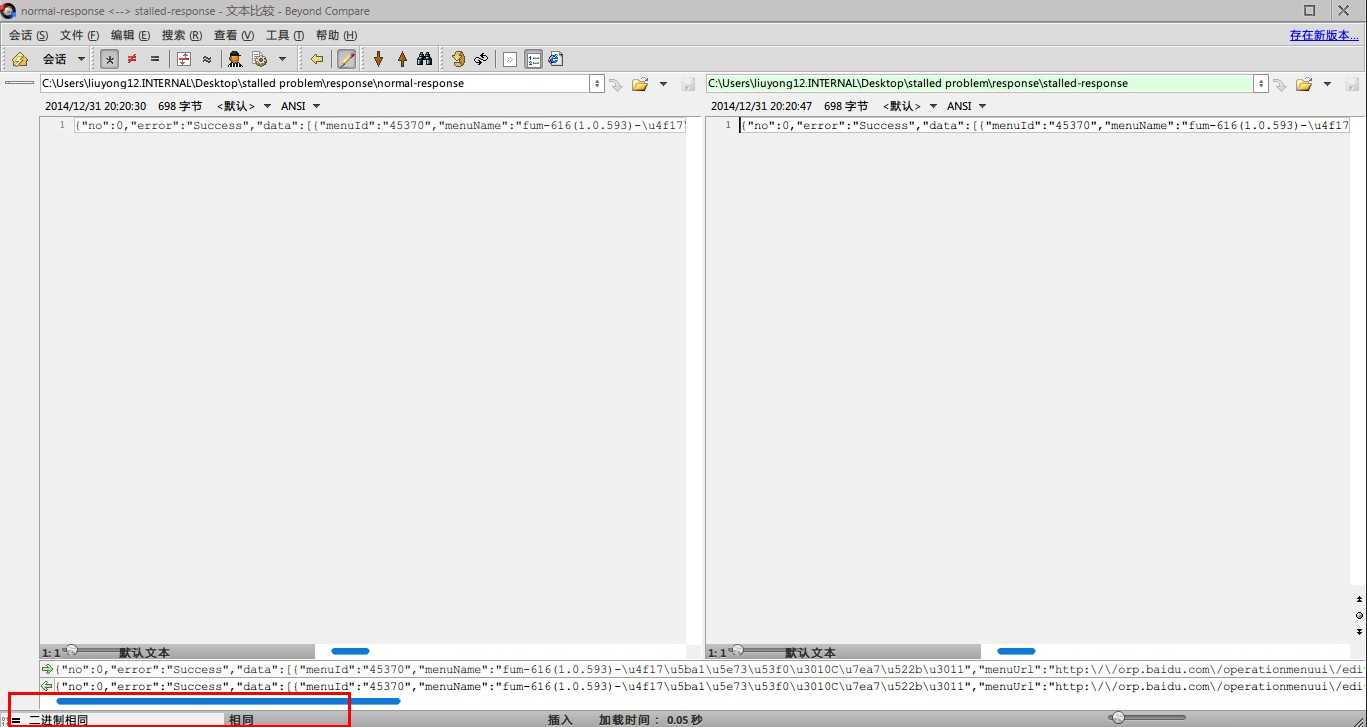Click left pane 默认文本 slider handle
Screen dimensions: 1367x727
coord(71,650)
